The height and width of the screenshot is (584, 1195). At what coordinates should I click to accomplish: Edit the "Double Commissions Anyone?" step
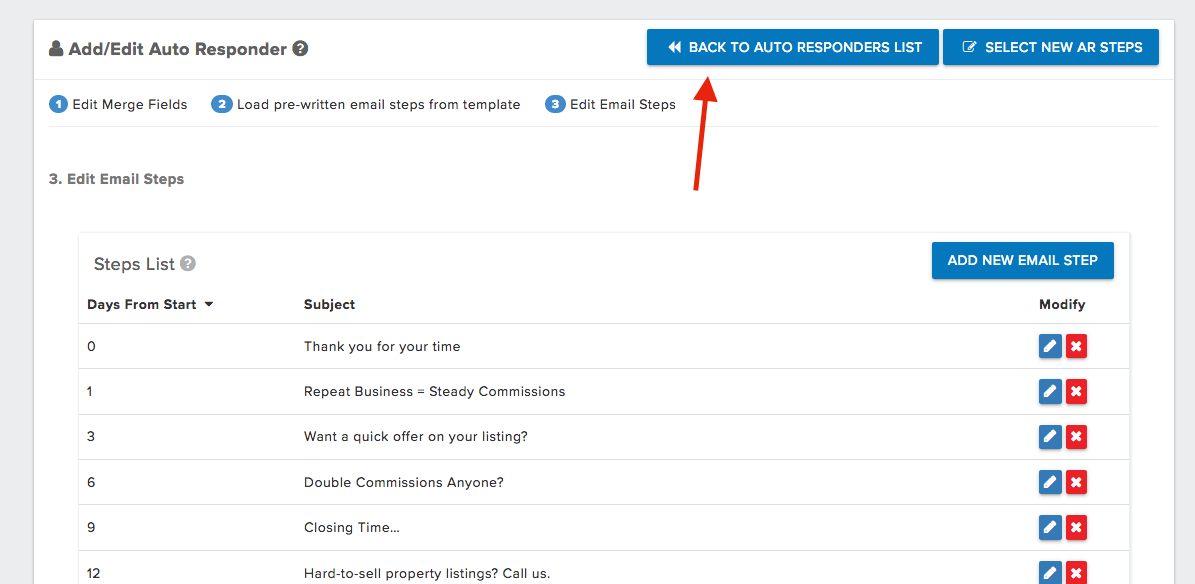click(1050, 482)
